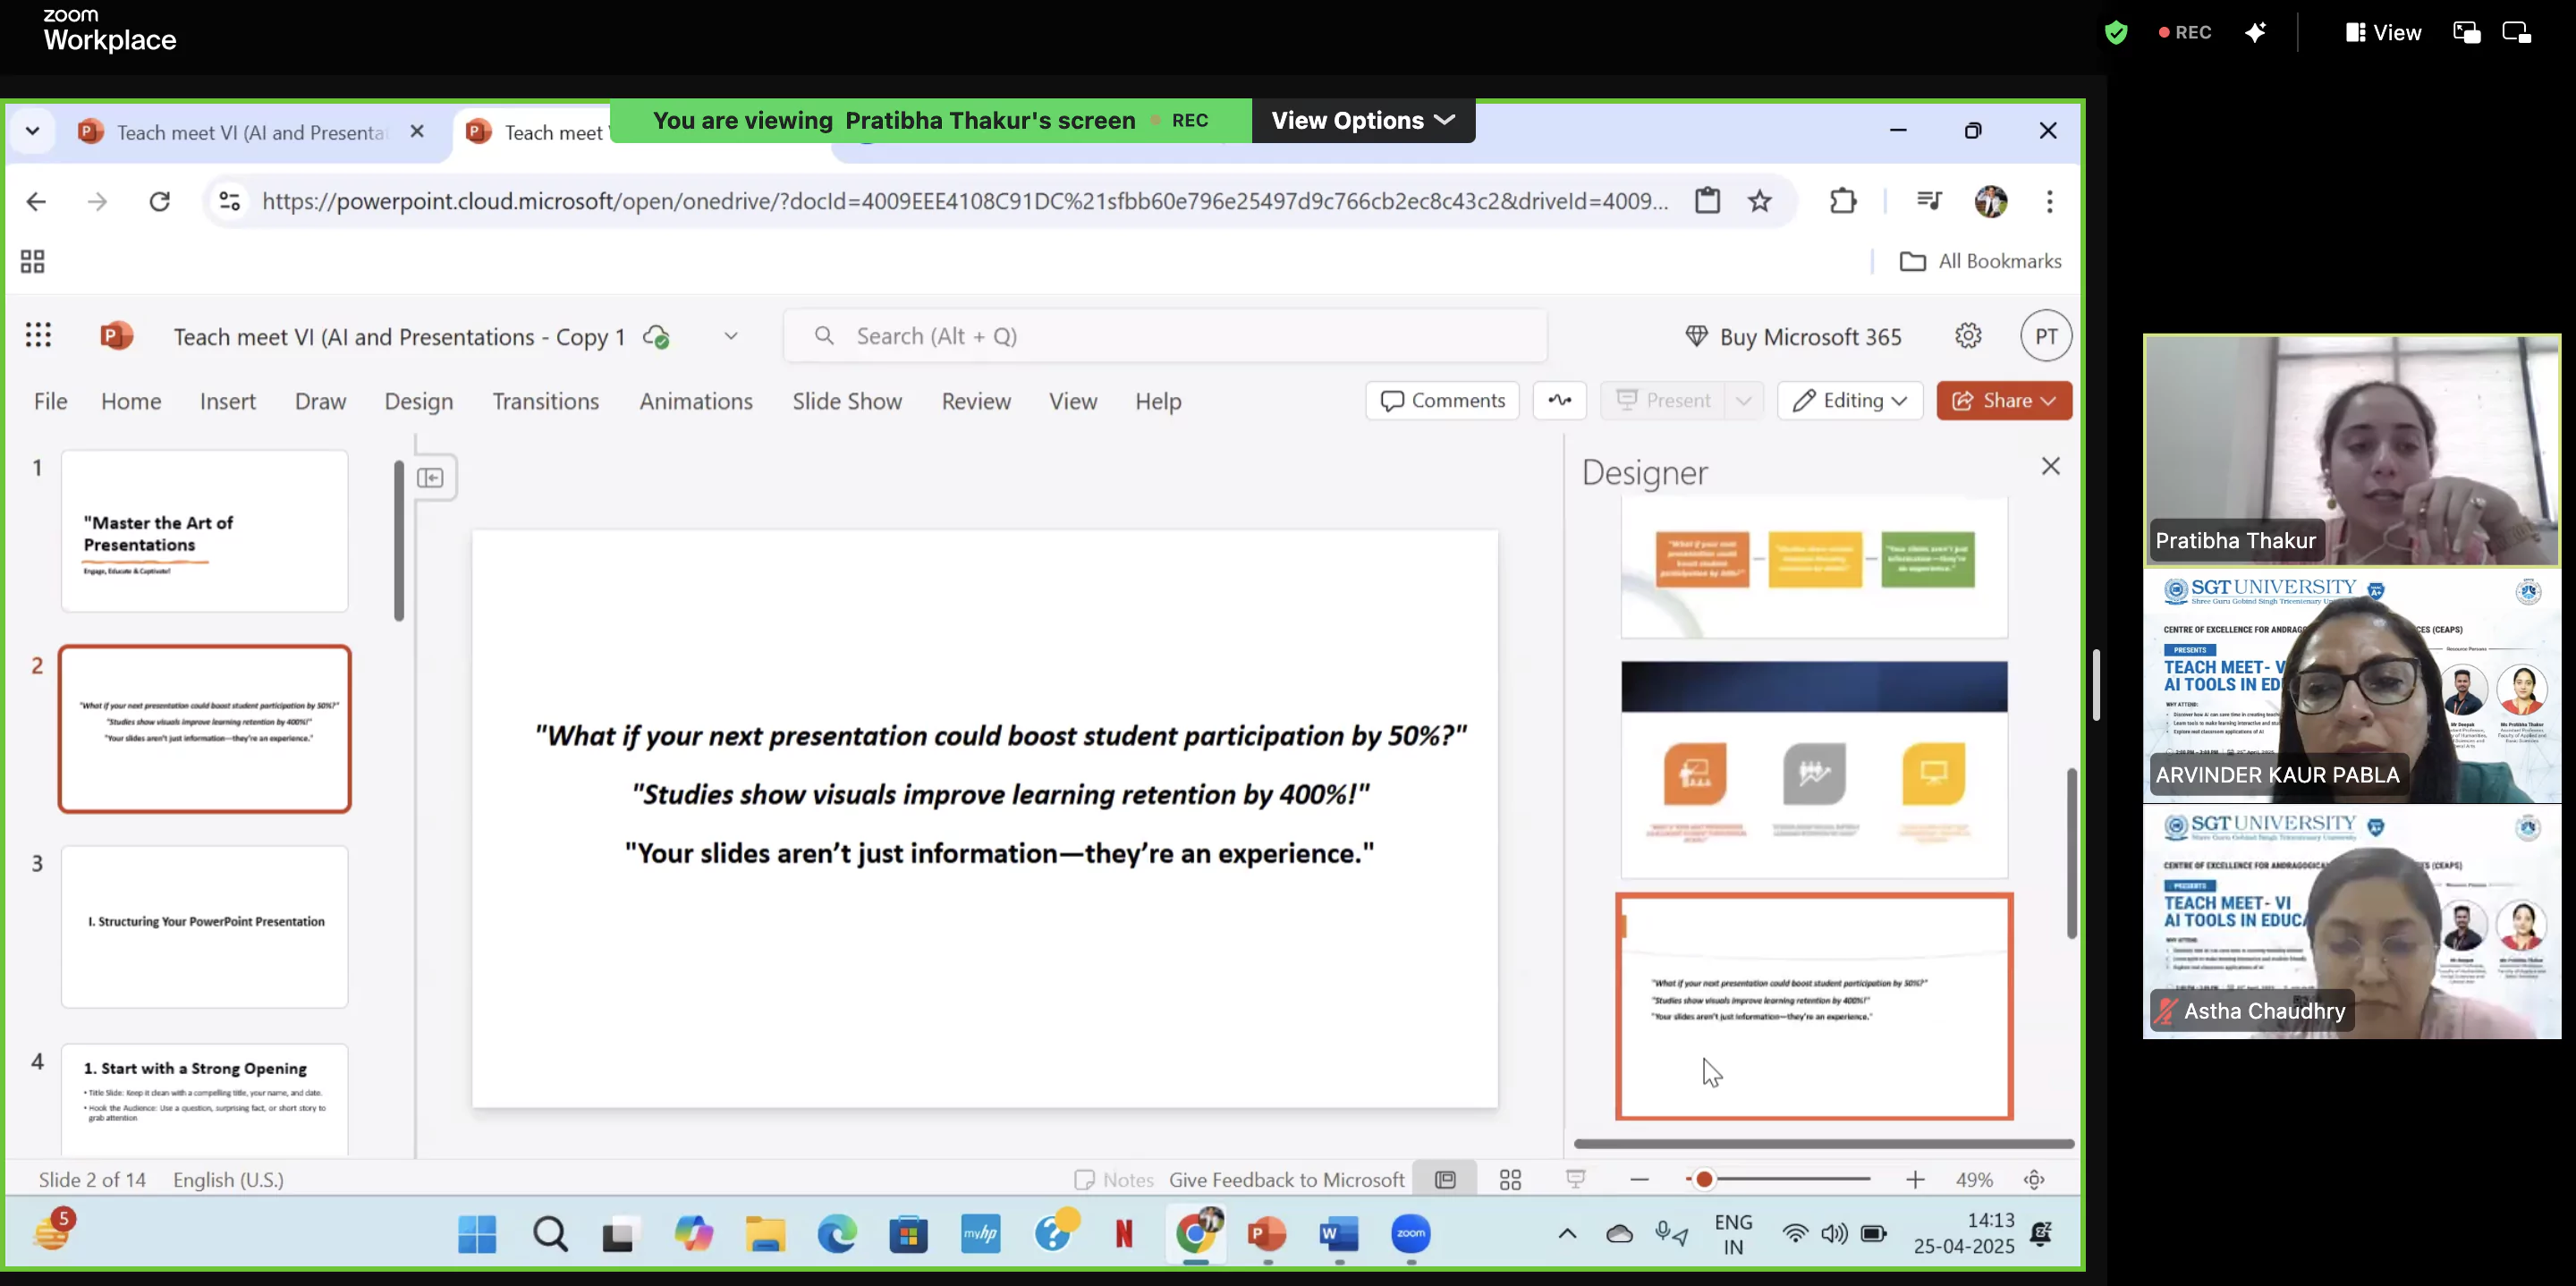Choose the dark blue icons Designer layout
This screenshot has width=2576, height=1286.
(x=1814, y=769)
